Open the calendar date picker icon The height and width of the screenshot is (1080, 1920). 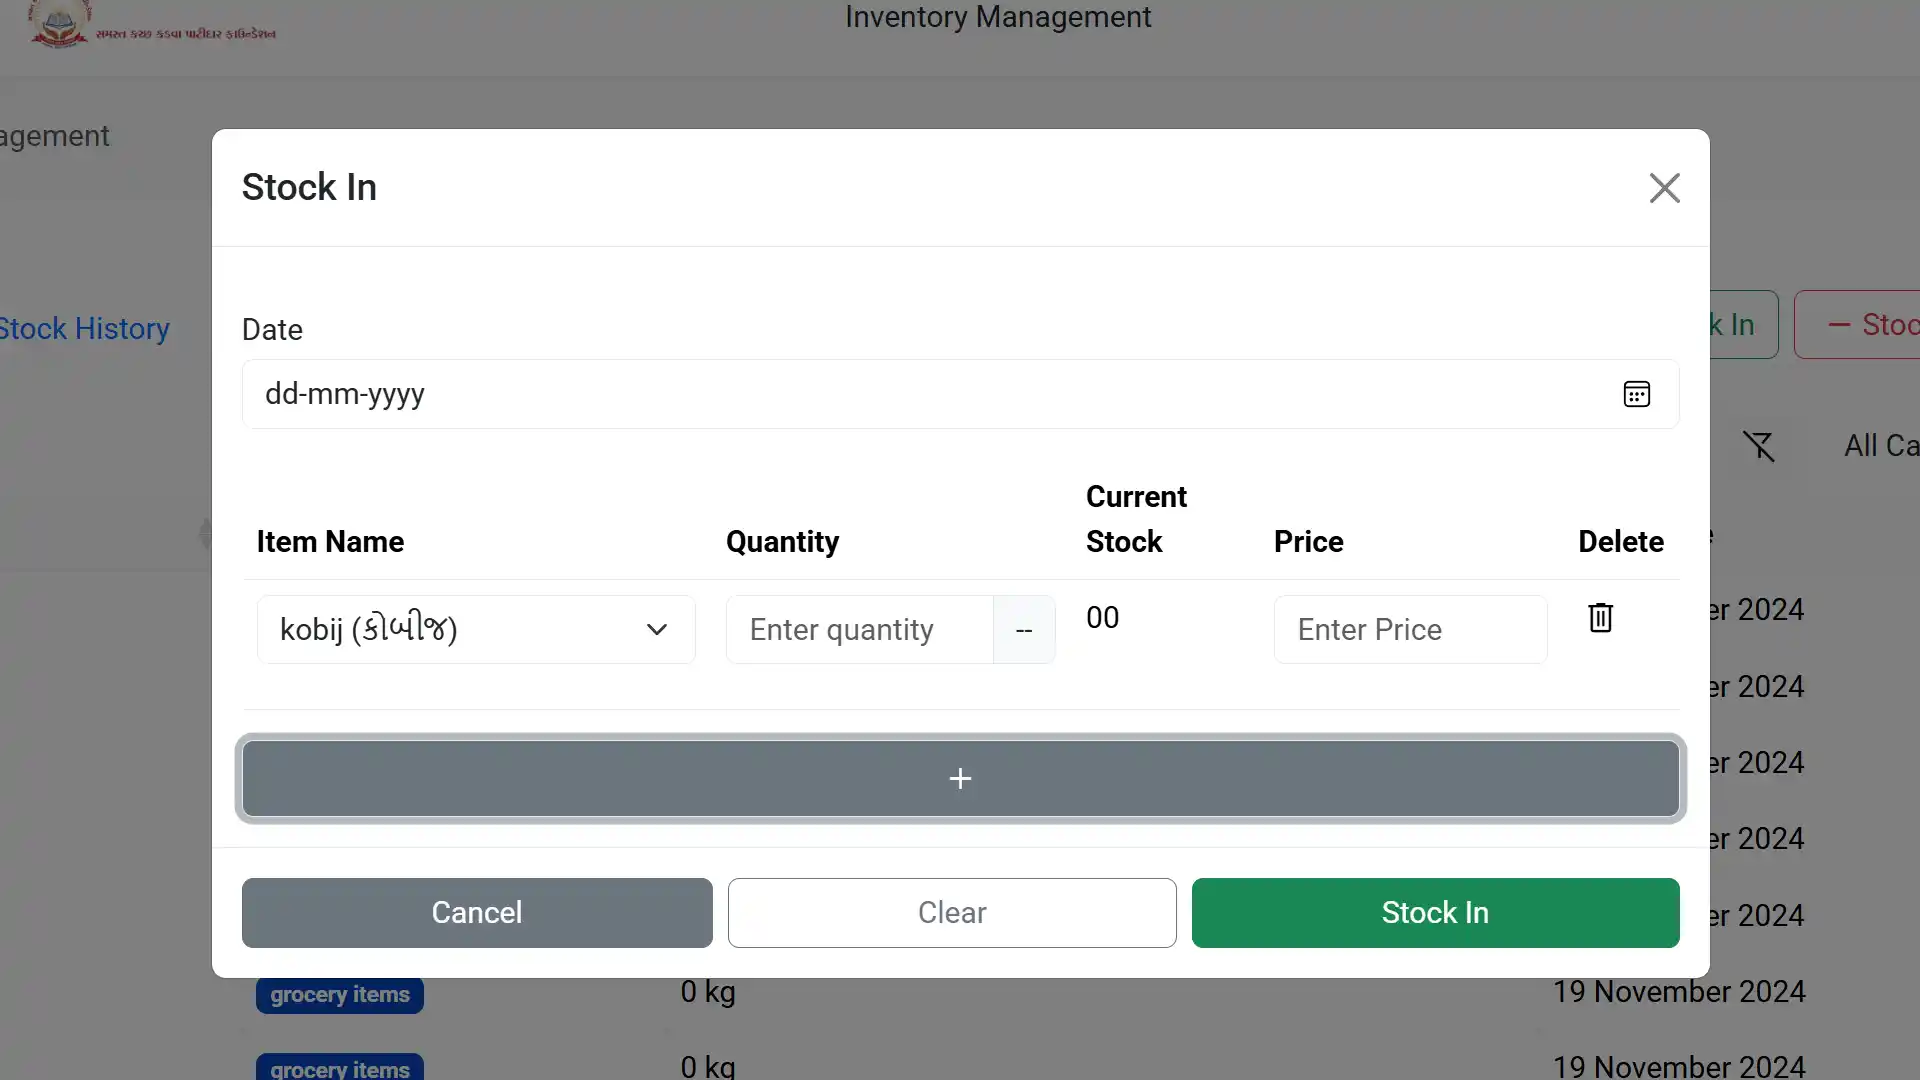[x=1636, y=394]
